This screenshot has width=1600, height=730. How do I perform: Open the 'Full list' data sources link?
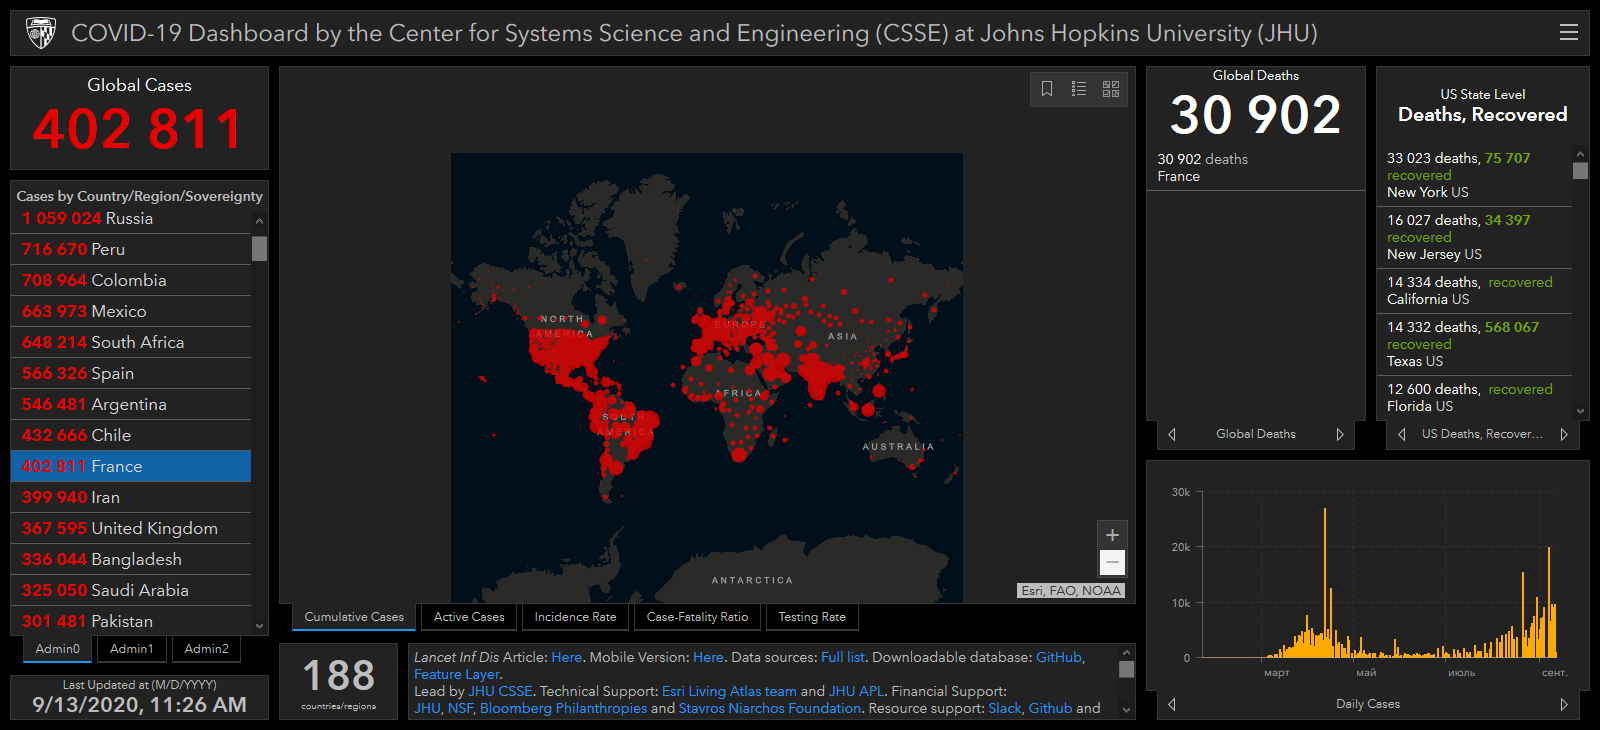[x=843, y=657]
